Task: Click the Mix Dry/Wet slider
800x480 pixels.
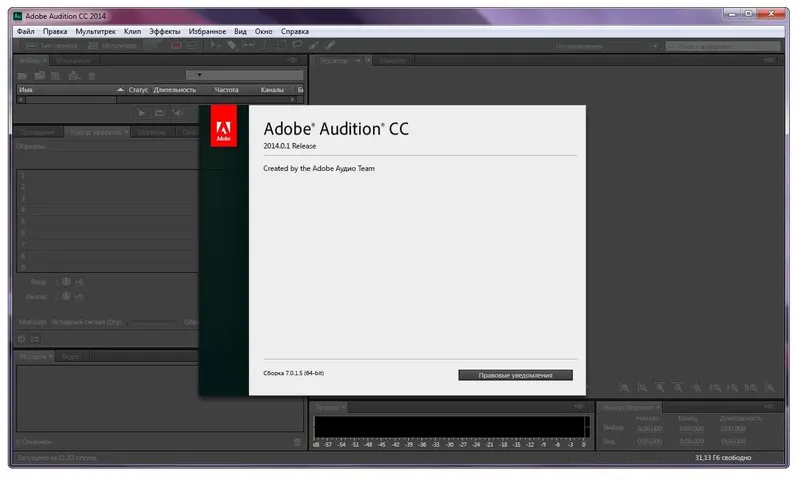Action: tap(152, 322)
